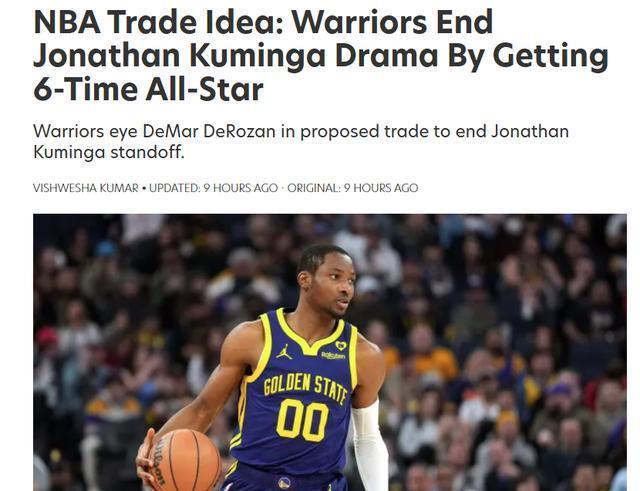Click the white arm sleeve in photo
The height and width of the screenshot is (491, 640).
pyautogui.click(x=371, y=447)
